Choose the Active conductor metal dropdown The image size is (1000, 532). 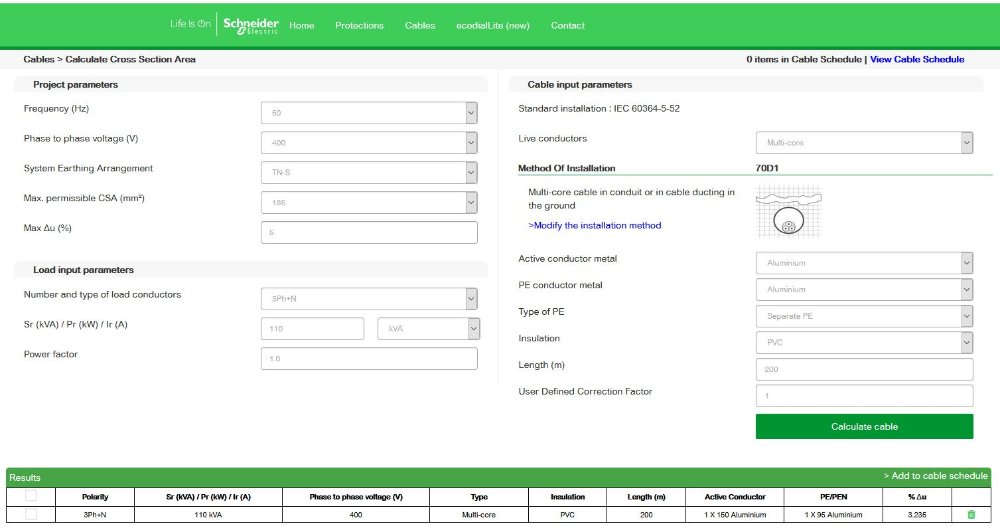pyautogui.click(x=864, y=263)
